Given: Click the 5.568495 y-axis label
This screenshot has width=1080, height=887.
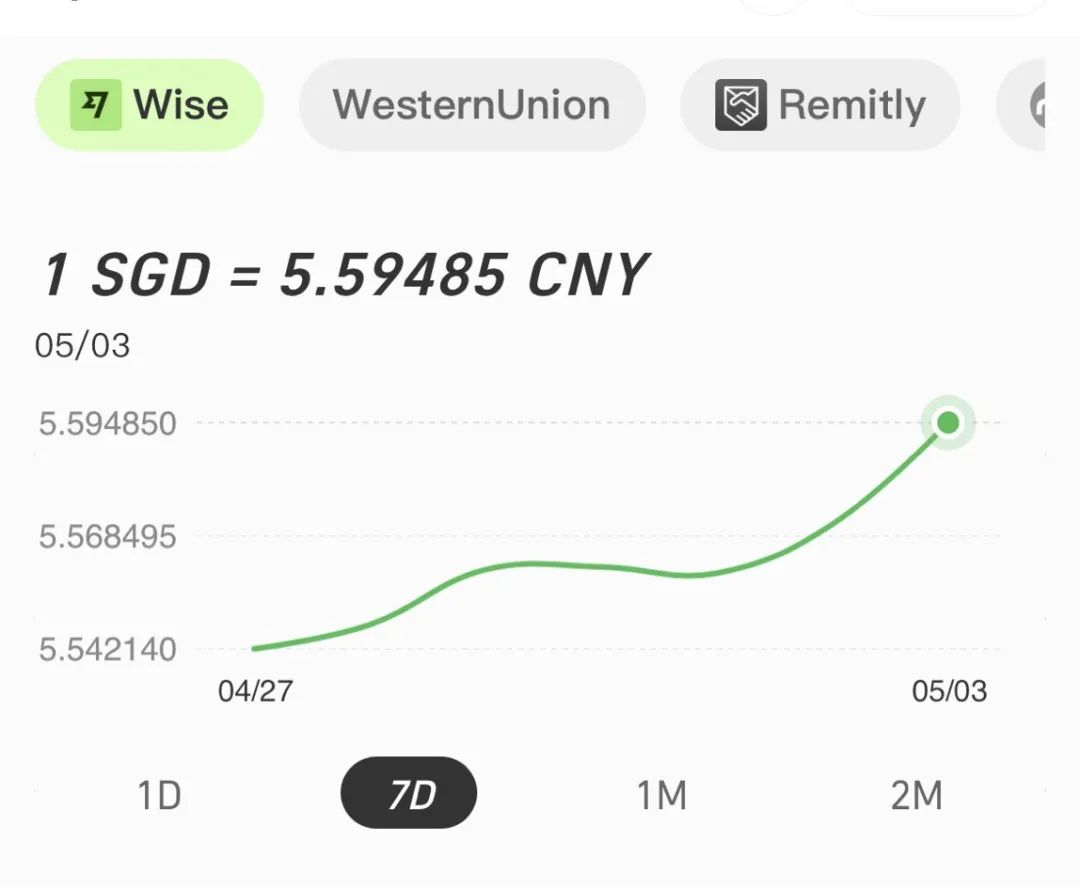Looking at the screenshot, I should 107,537.
